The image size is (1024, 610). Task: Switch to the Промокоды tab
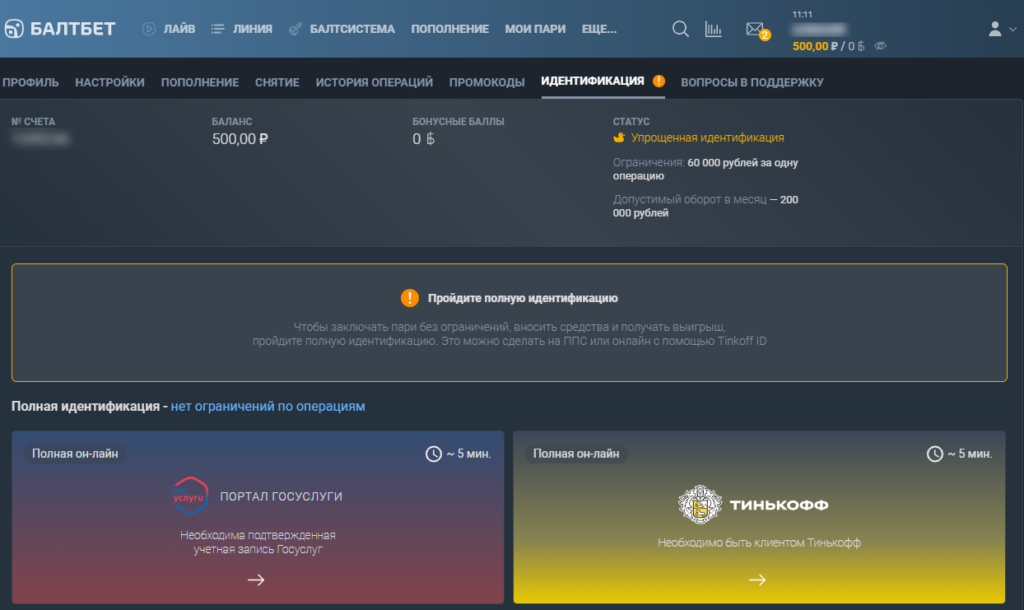[x=487, y=82]
